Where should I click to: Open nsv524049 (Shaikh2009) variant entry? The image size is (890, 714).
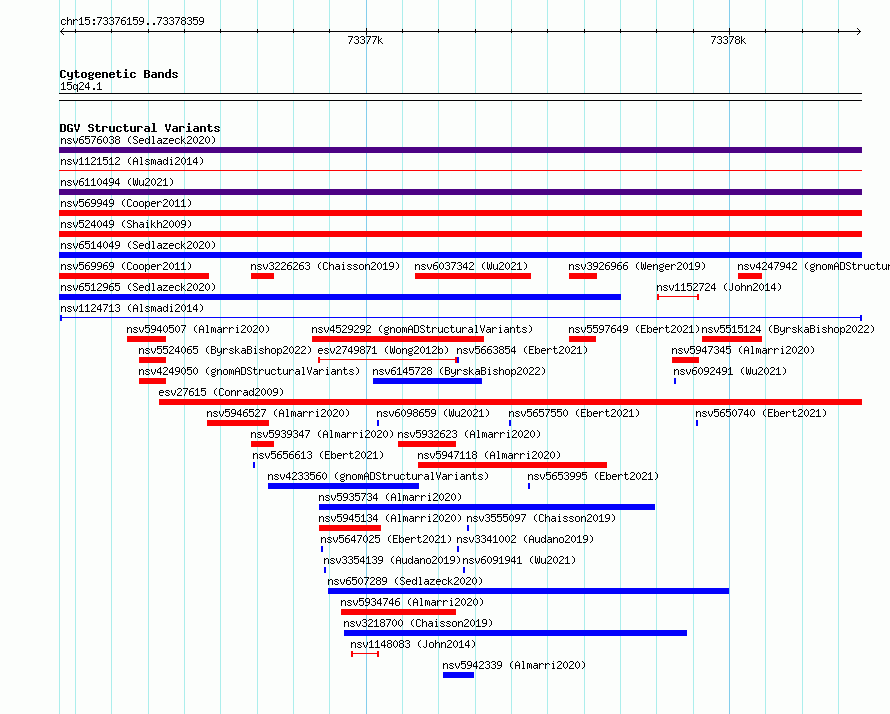coord(126,224)
